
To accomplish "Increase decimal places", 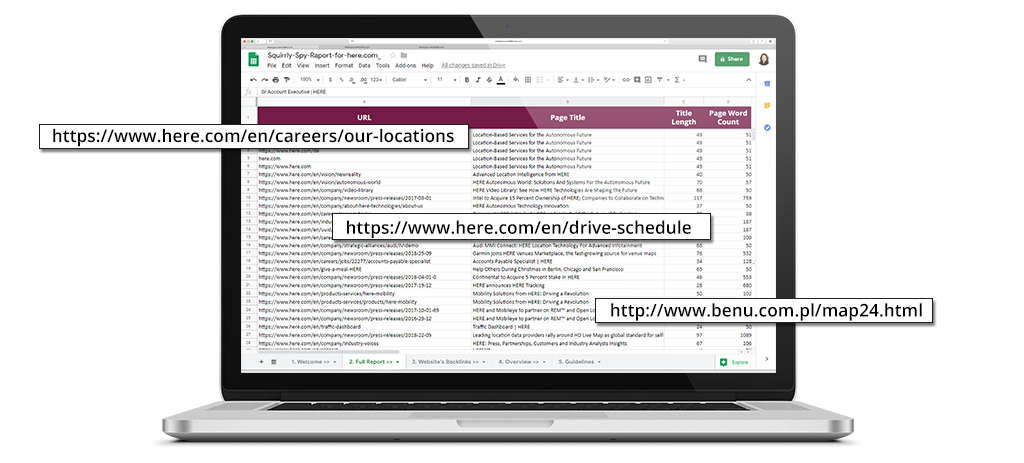I will coord(364,80).
